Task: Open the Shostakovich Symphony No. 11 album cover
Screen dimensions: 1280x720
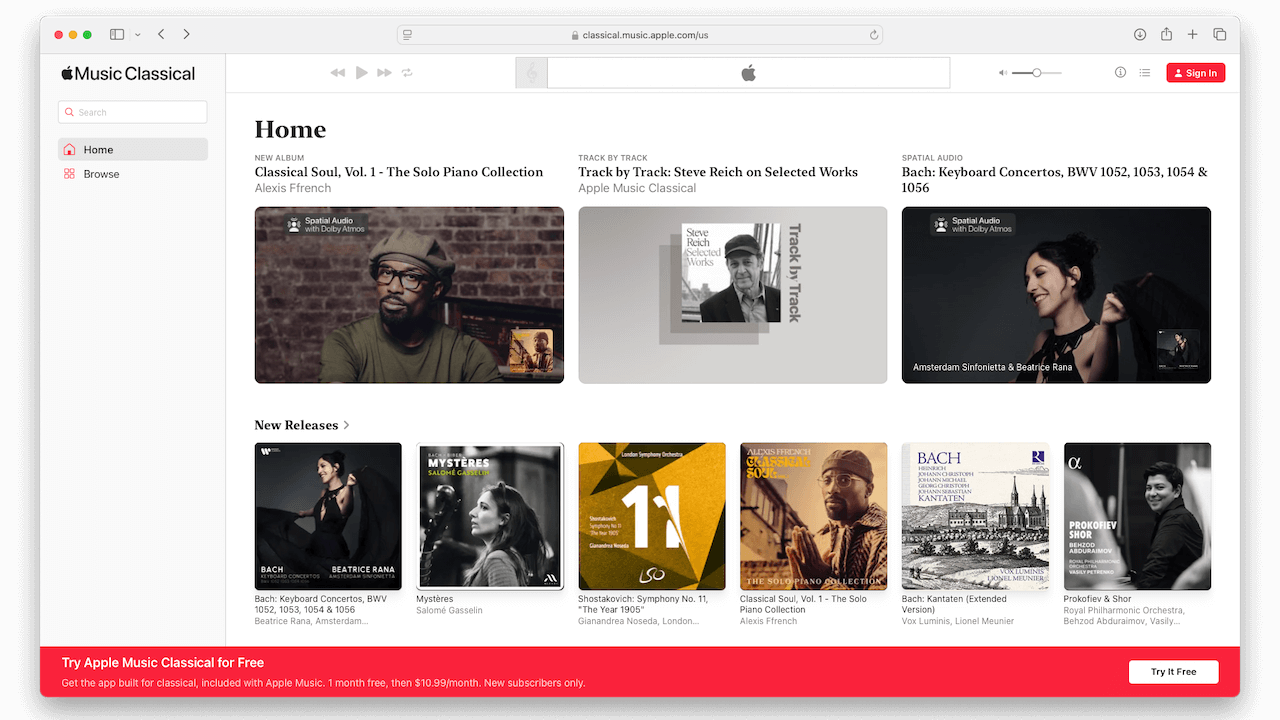Action: pos(652,516)
